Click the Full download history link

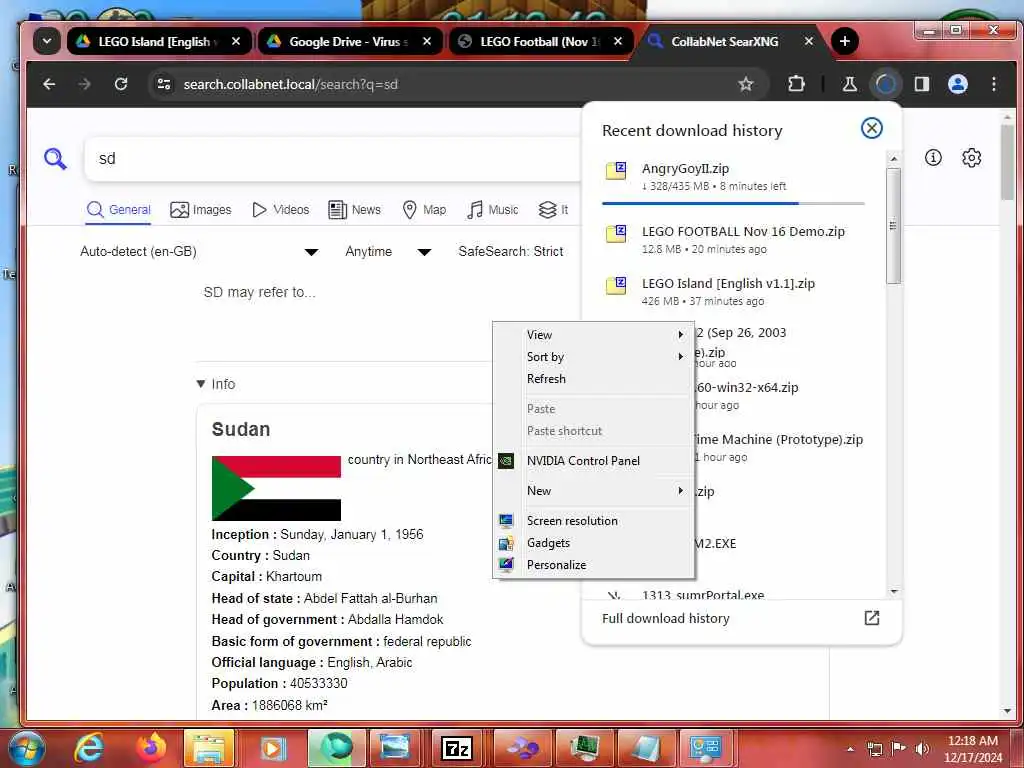click(x=665, y=618)
